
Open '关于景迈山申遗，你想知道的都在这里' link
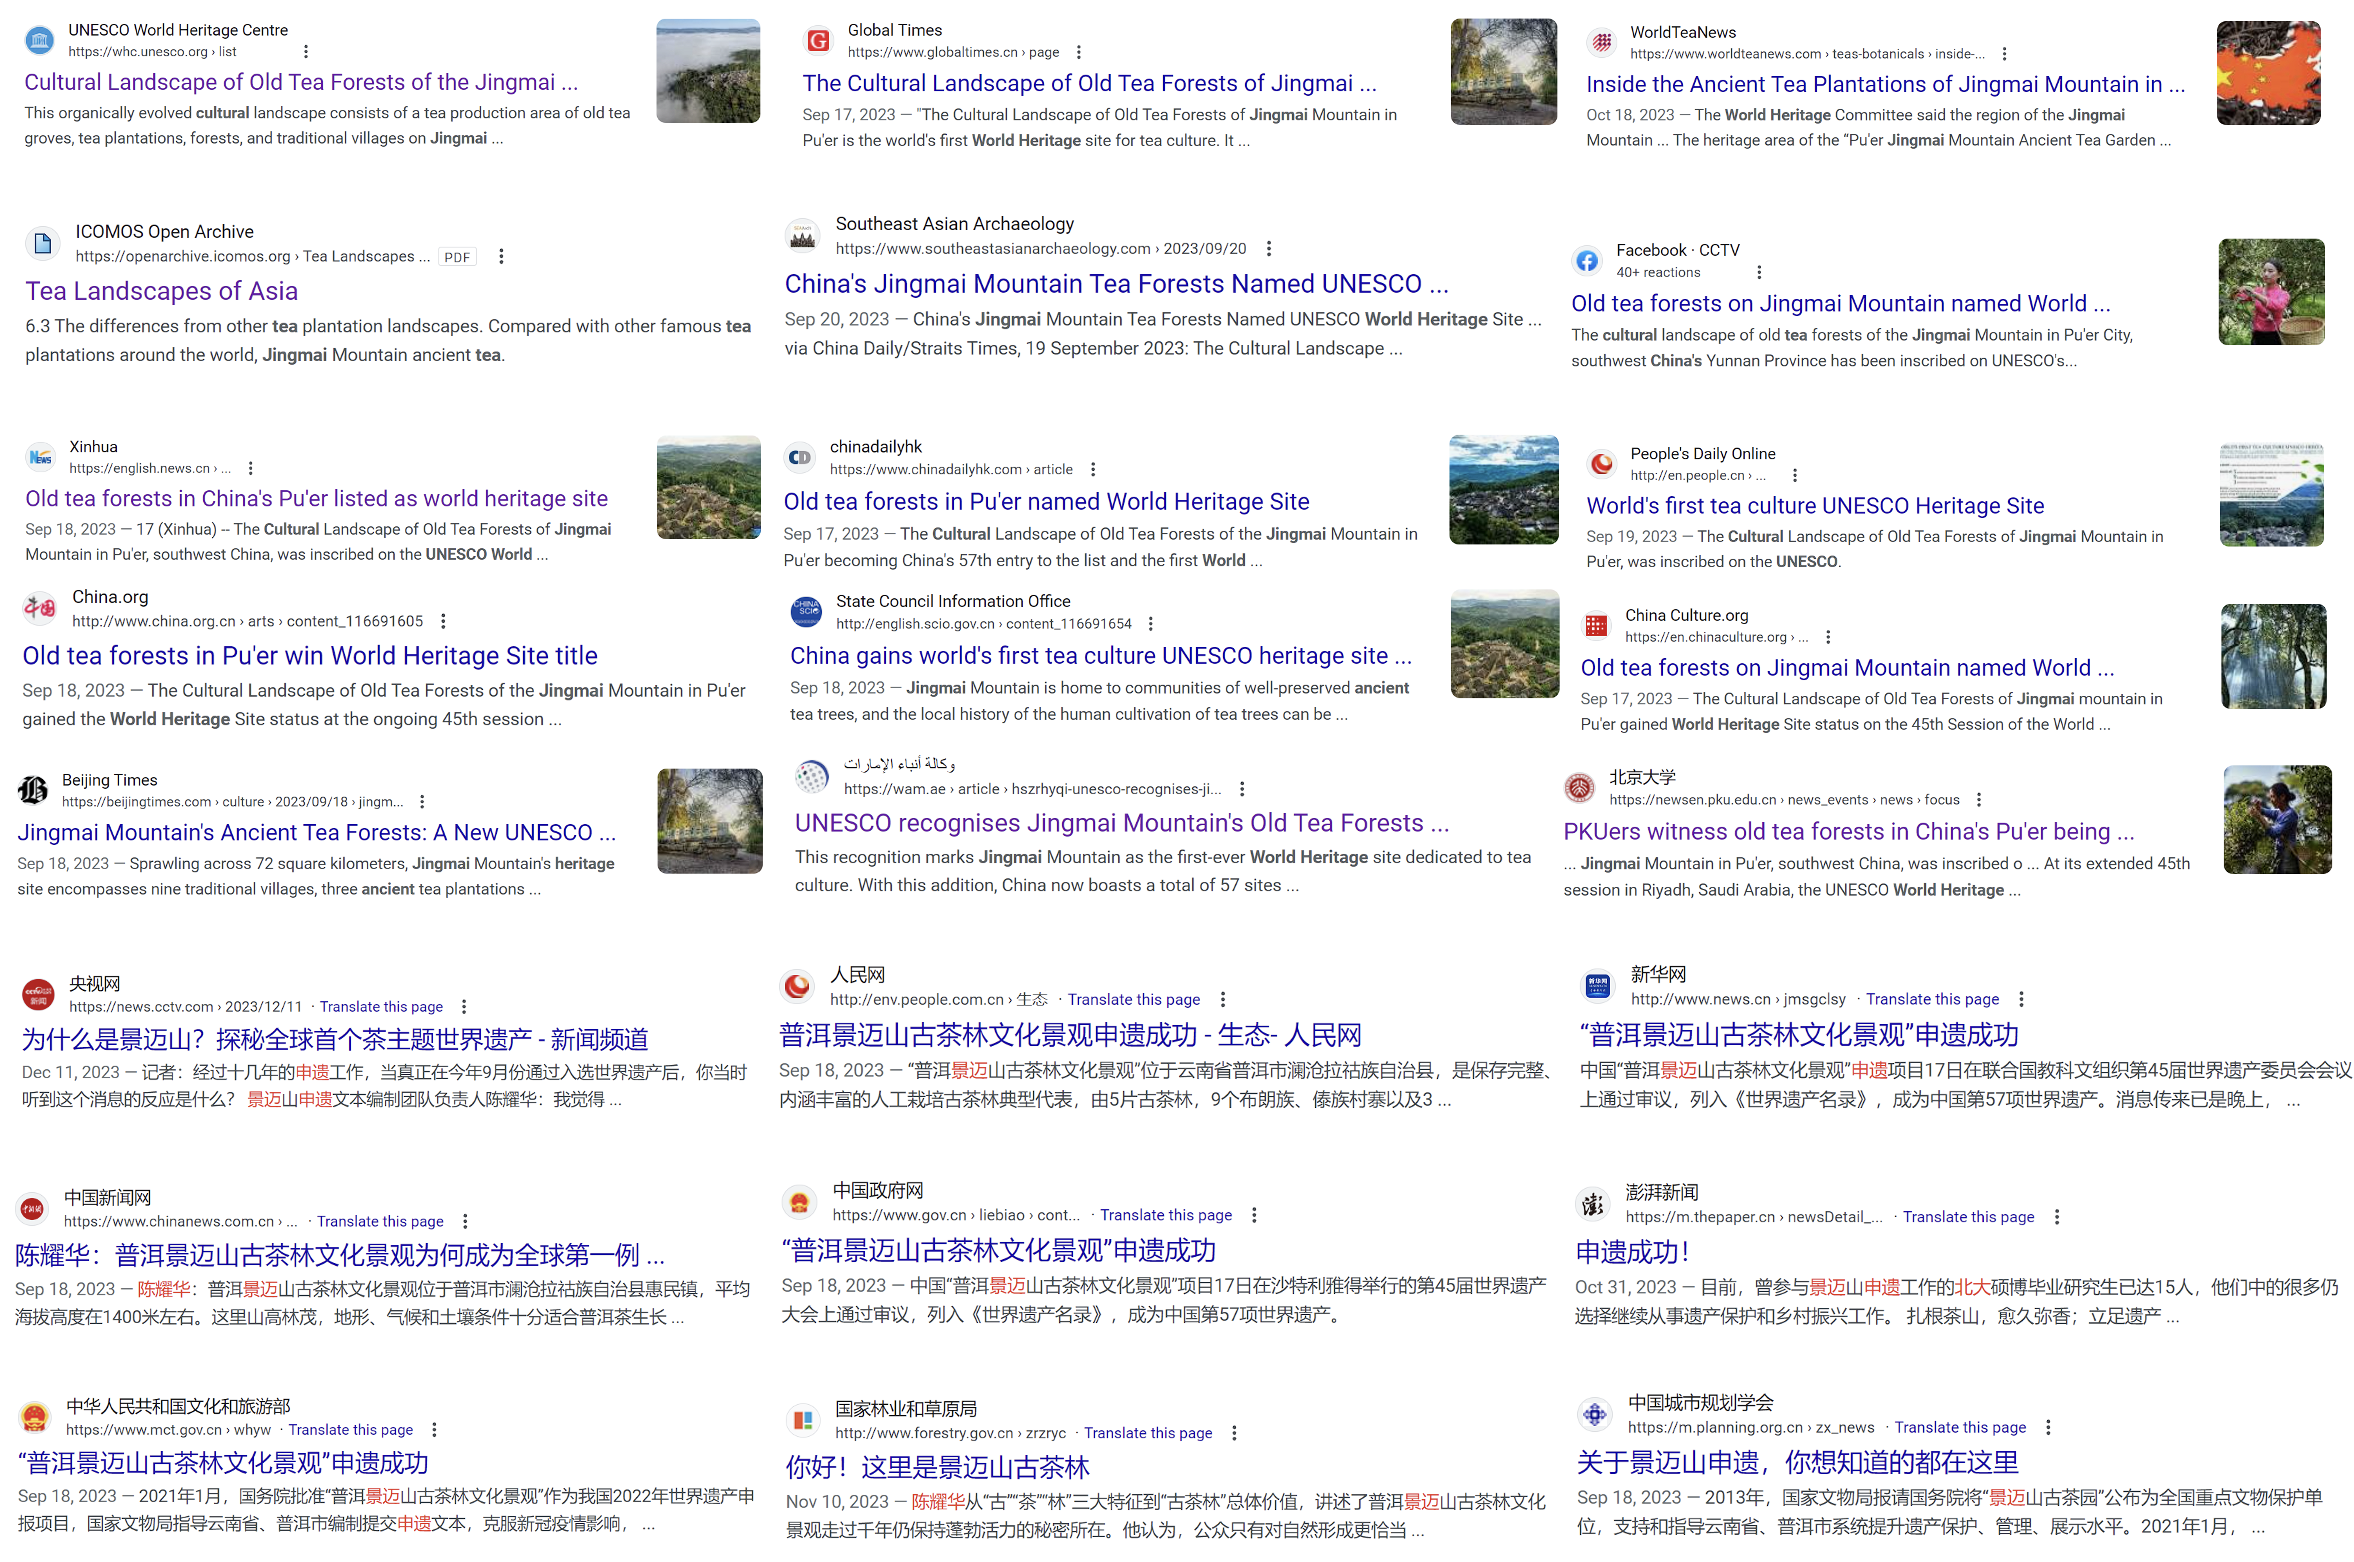(1798, 1463)
